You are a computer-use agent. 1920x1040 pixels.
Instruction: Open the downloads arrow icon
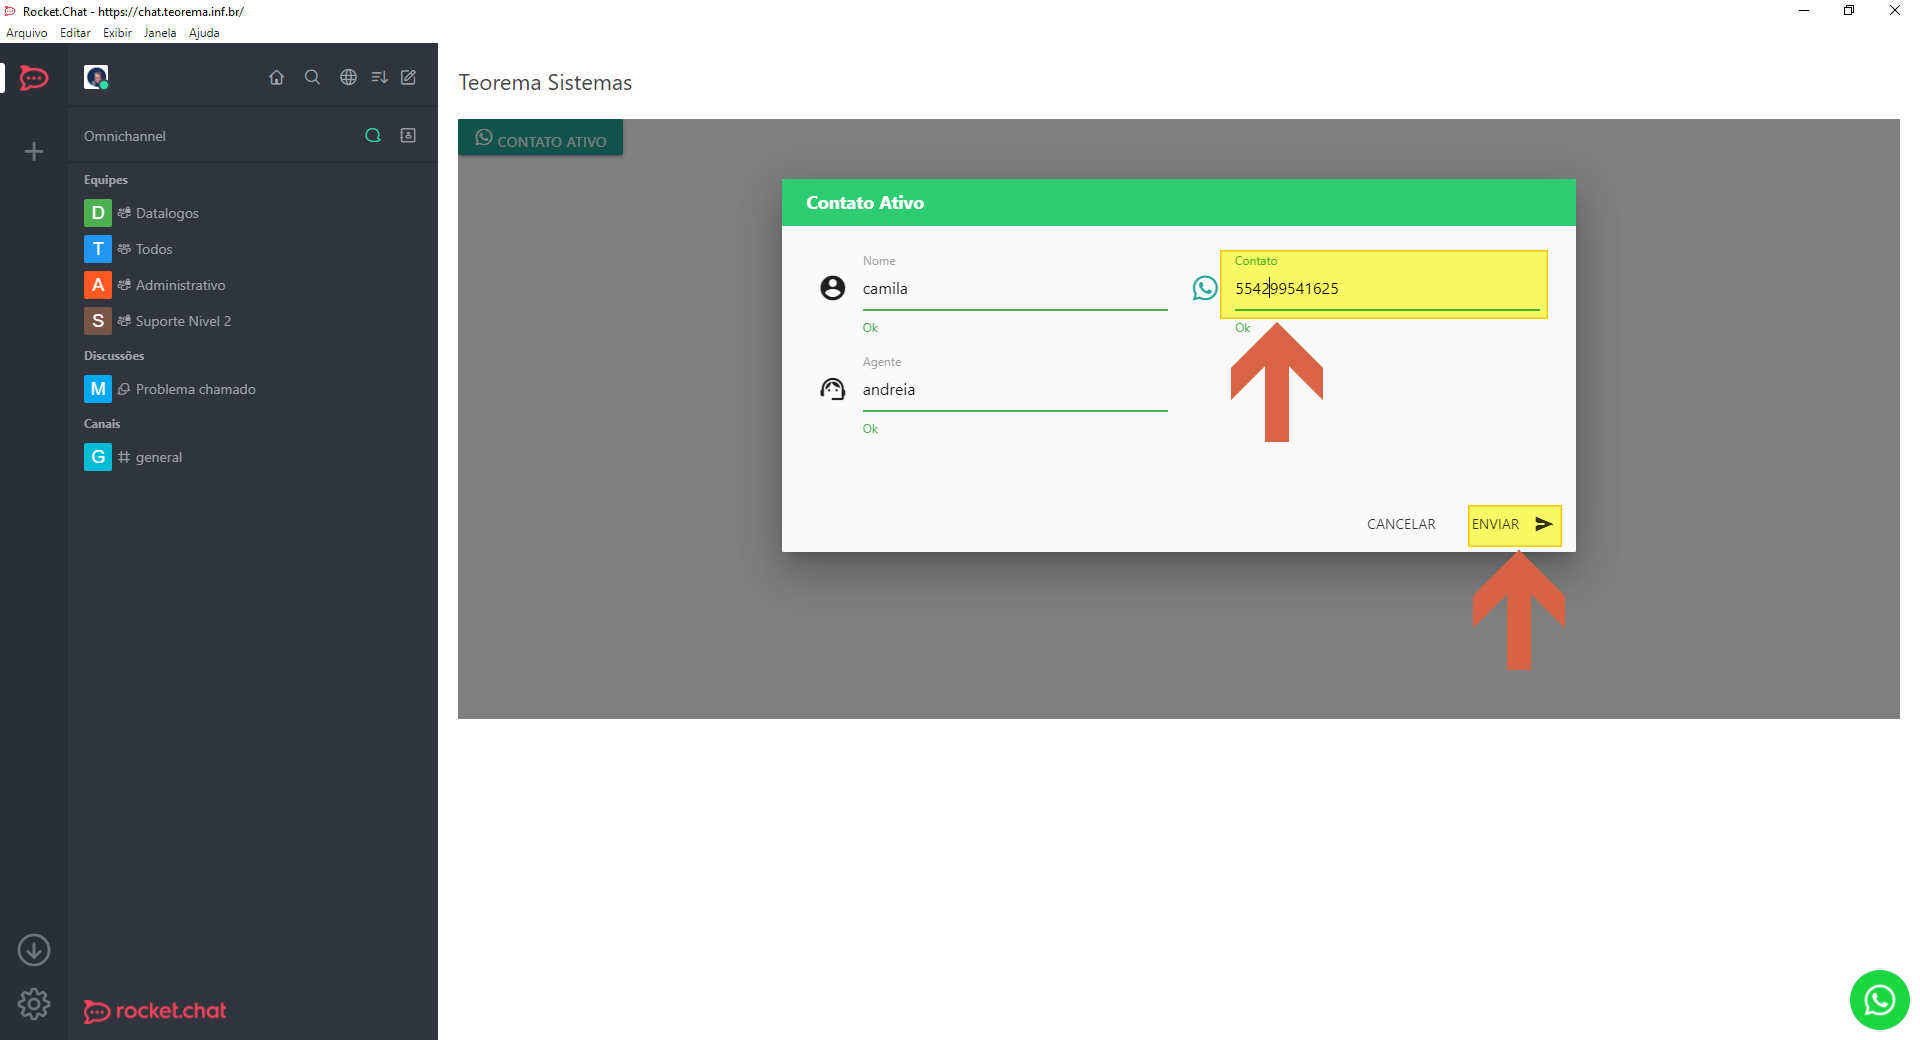pos(34,950)
